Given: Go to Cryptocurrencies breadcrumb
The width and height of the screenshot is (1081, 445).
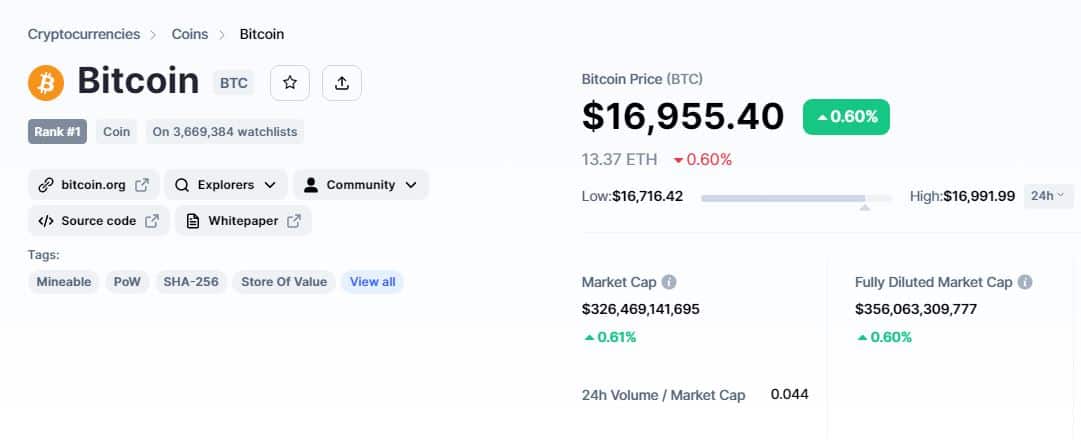Looking at the screenshot, I should (x=84, y=34).
